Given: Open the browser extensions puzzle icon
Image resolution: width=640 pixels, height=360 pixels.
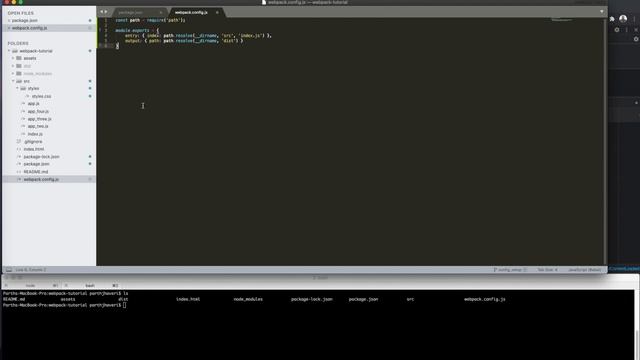Looking at the screenshot, I should click(612, 19).
